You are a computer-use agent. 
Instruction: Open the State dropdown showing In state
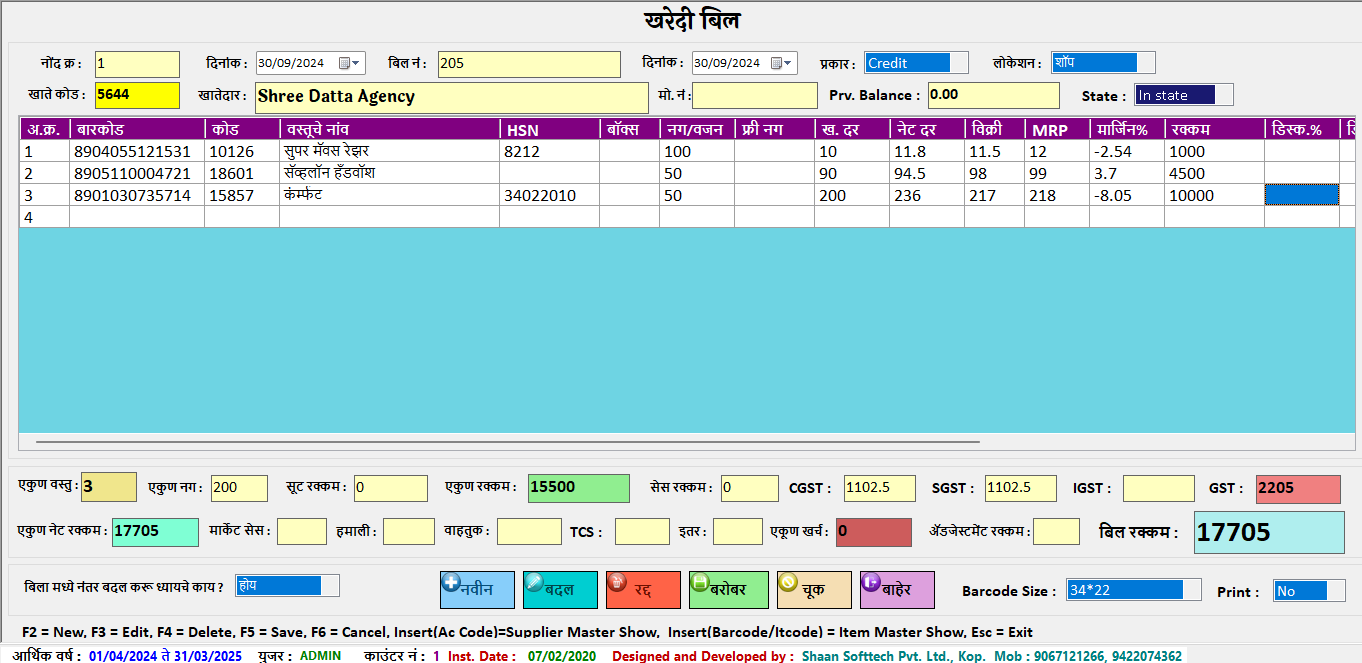(x=1224, y=95)
